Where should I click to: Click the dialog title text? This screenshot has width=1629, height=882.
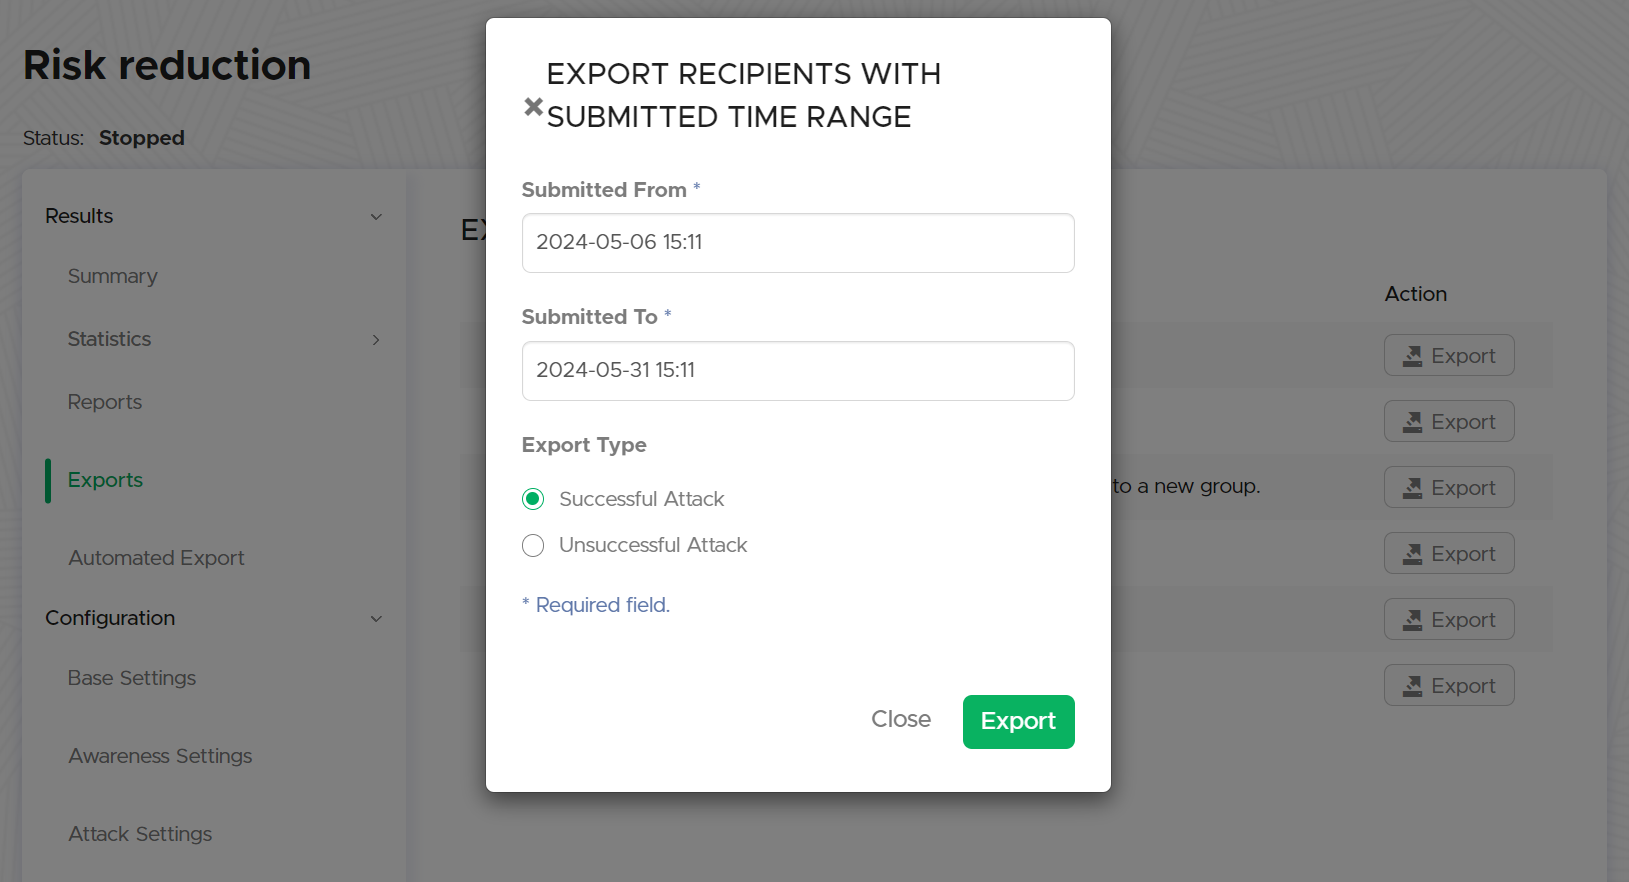tap(743, 95)
